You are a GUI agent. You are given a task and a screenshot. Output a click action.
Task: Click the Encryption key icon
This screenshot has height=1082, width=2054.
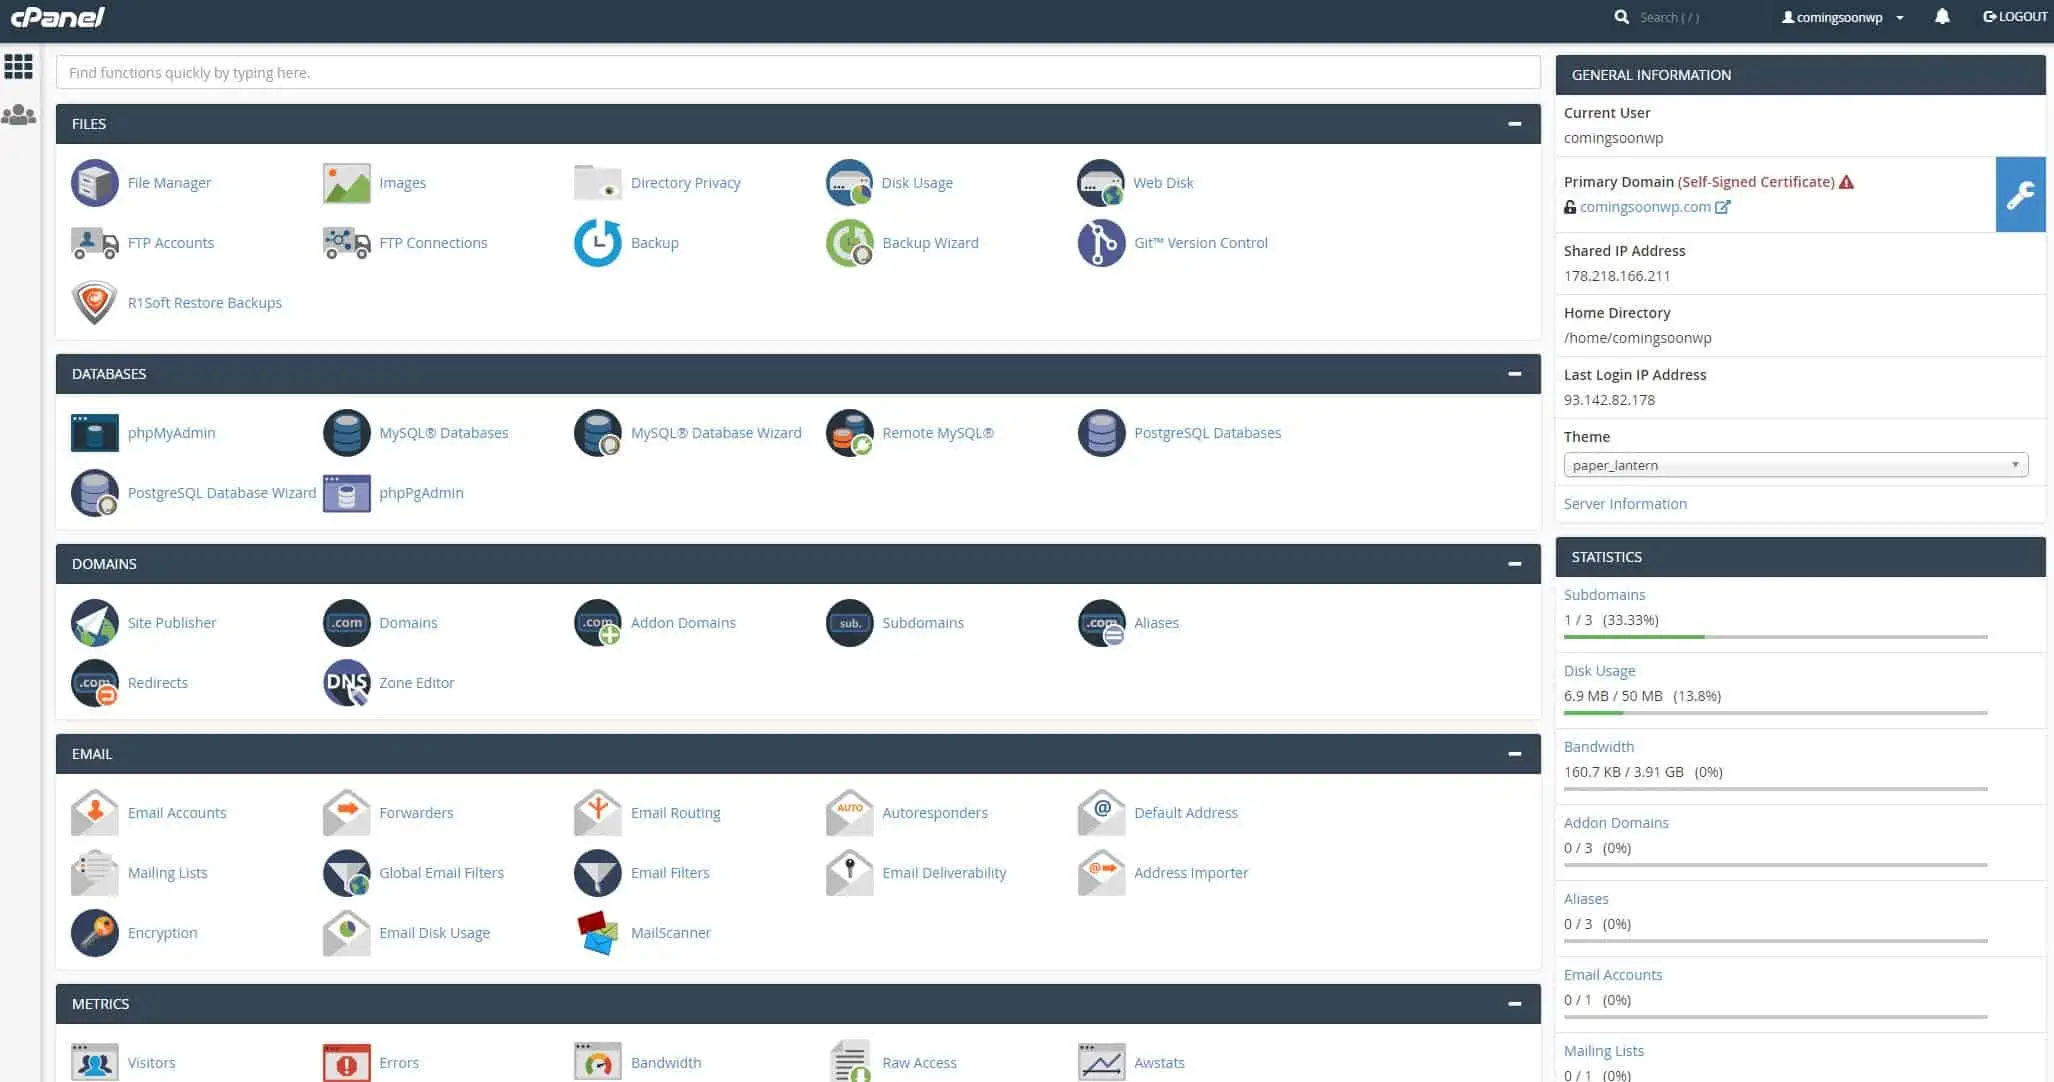coord(95,933)
